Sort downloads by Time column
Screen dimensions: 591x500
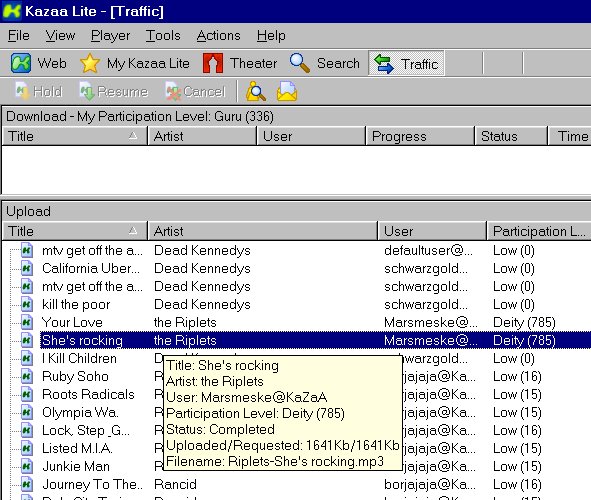tap(569, 136)
